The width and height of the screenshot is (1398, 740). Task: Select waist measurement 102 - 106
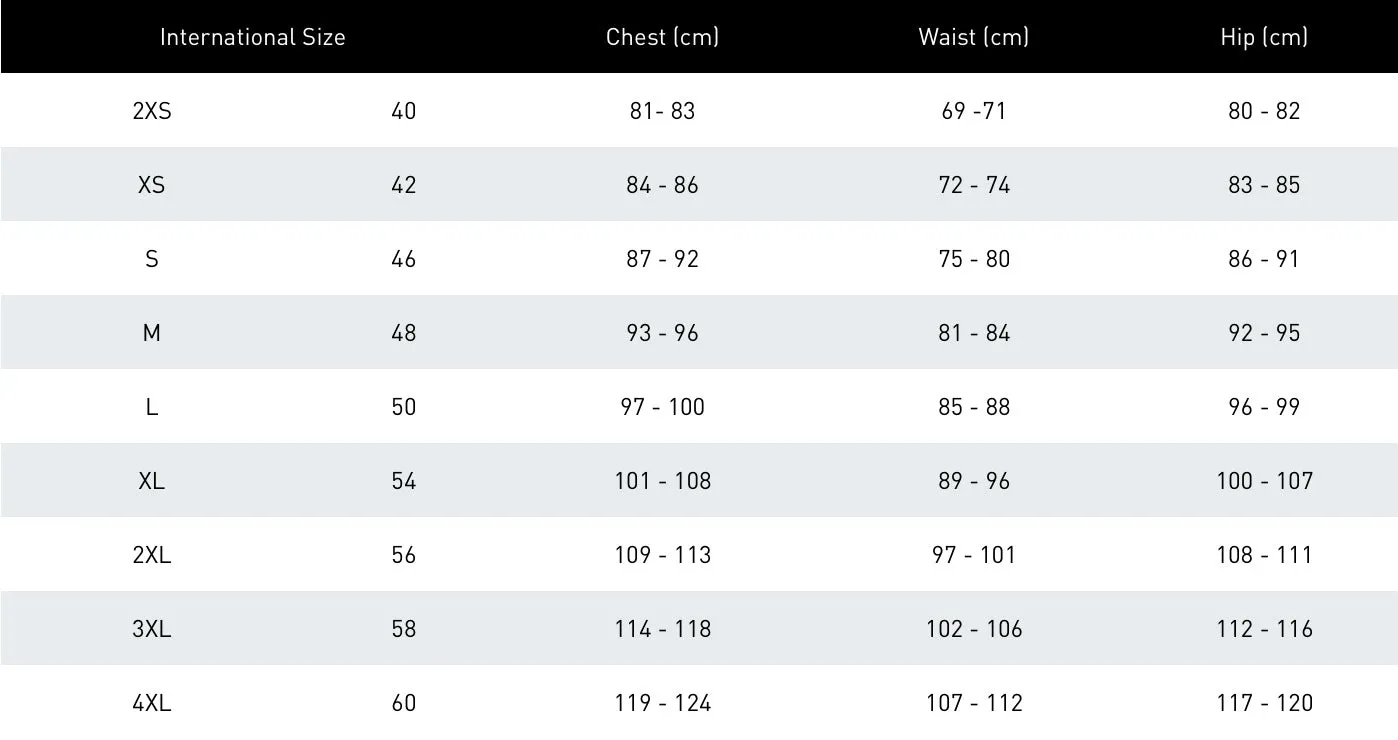click(974, 629)
